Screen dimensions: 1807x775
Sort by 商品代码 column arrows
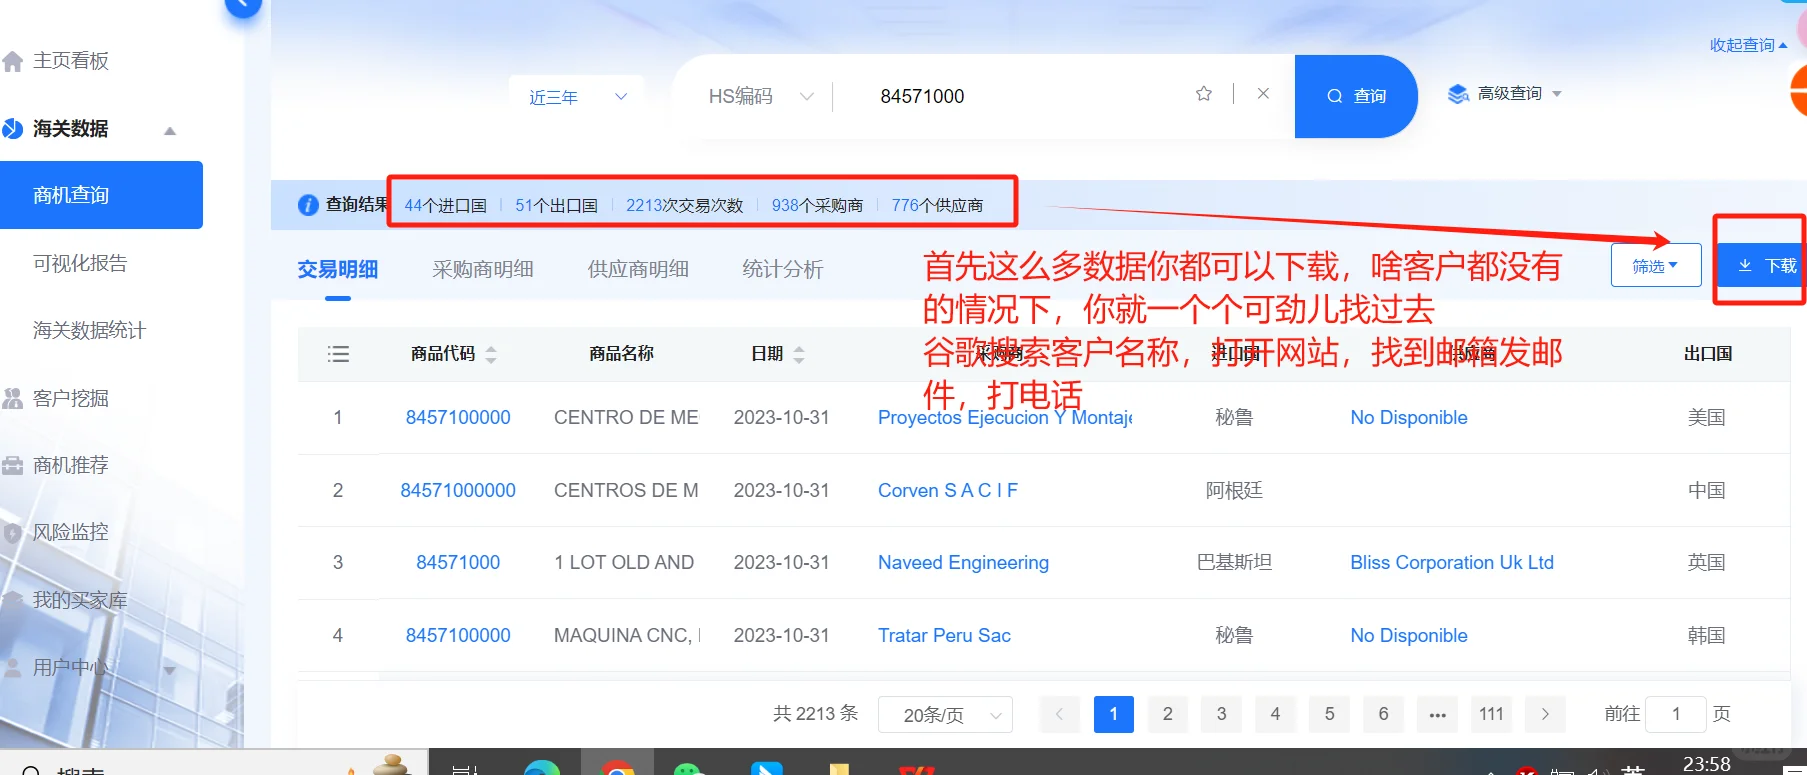(x=491, y=354)
